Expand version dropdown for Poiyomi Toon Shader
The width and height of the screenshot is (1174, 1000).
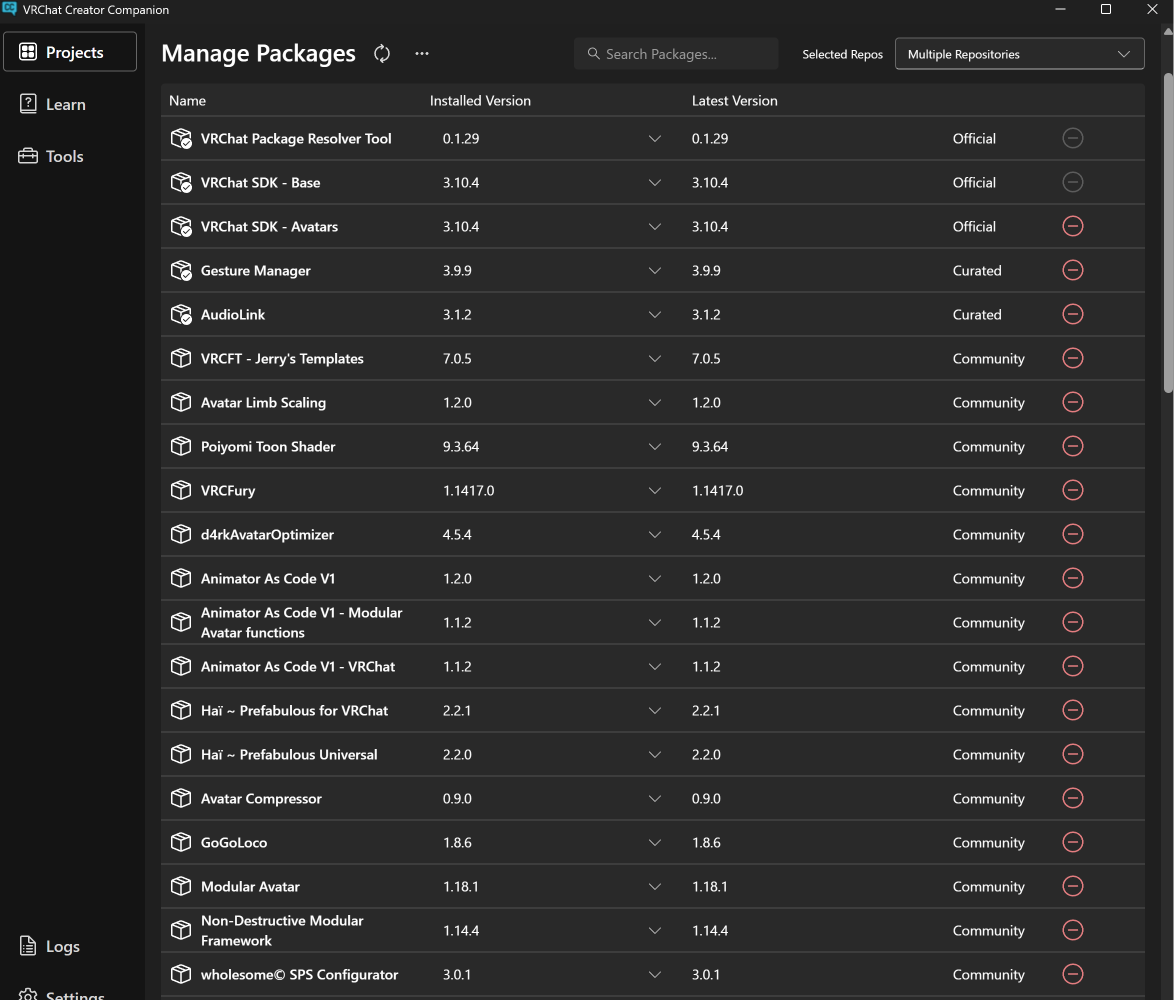tap(655, 447)
